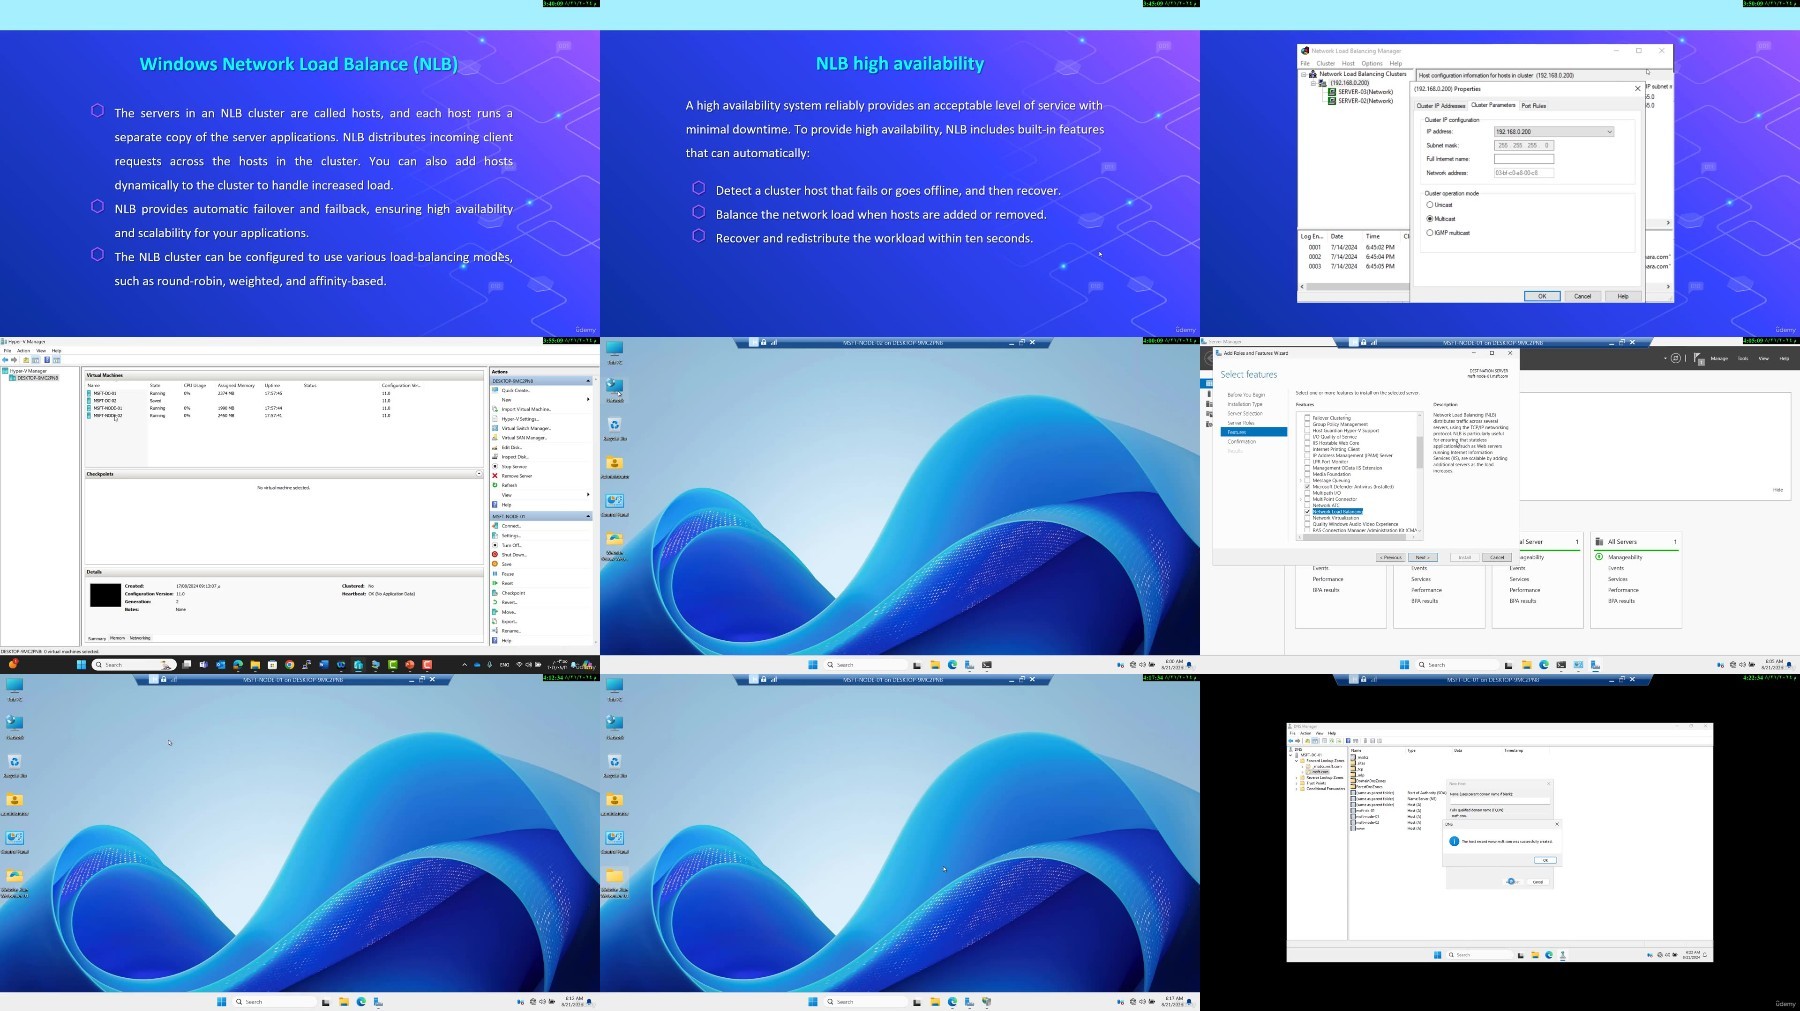The height and width of the screenshot is (1011, 1800).
Task: Switch to the Port Rules tab
Action: [1534, 105]
